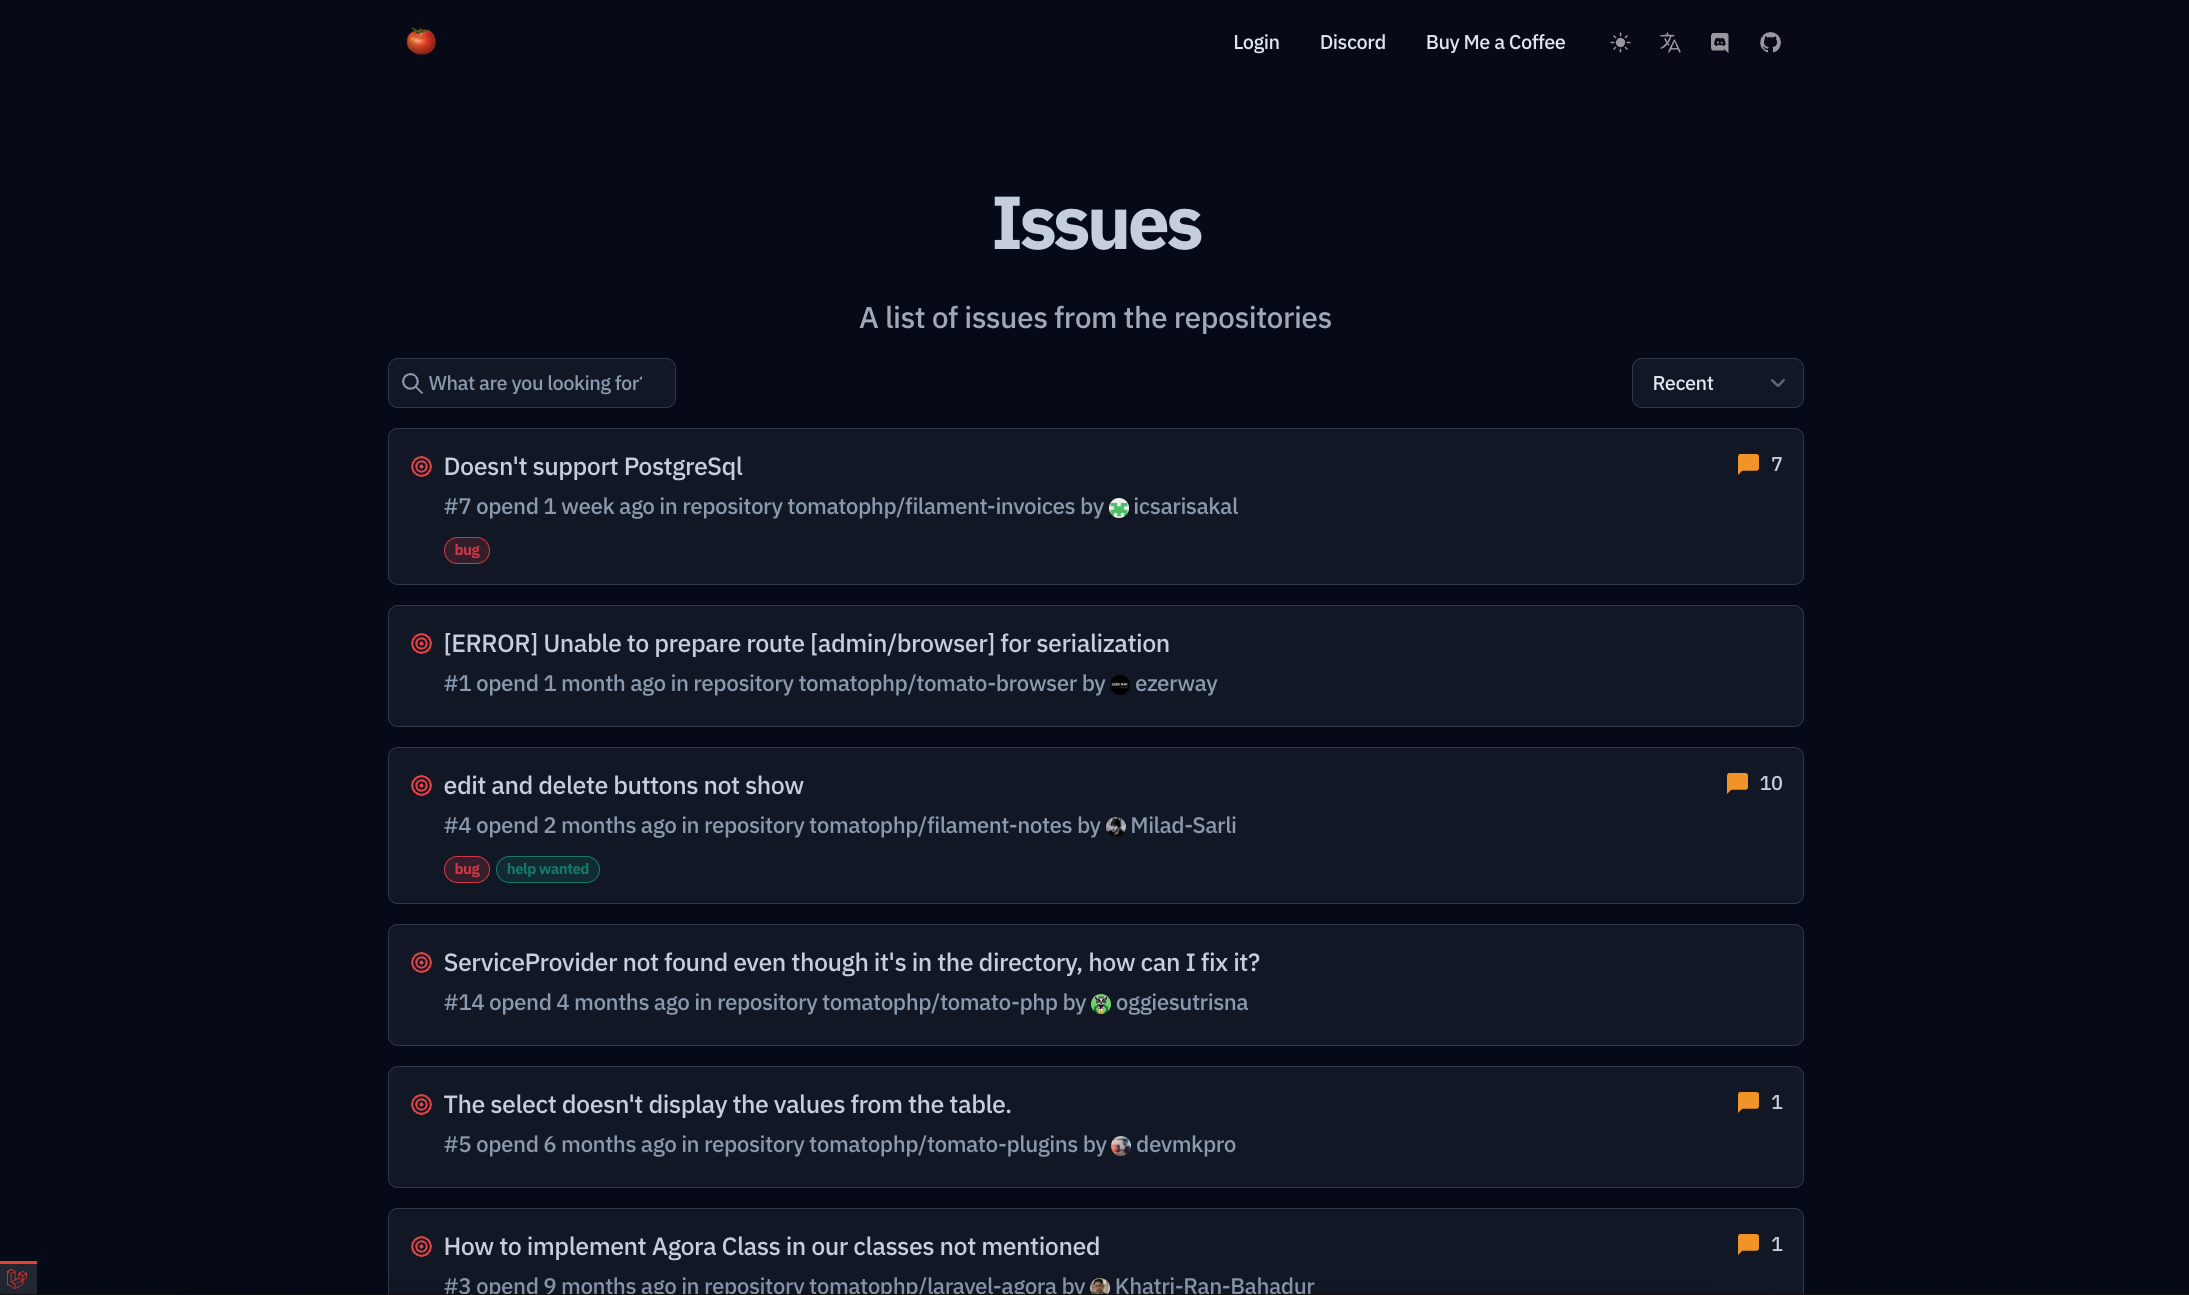This screenshot has width=2189, height=1295.
Task: Click the devmkpro author avatar
Action: click(x=1121, y=1145)
